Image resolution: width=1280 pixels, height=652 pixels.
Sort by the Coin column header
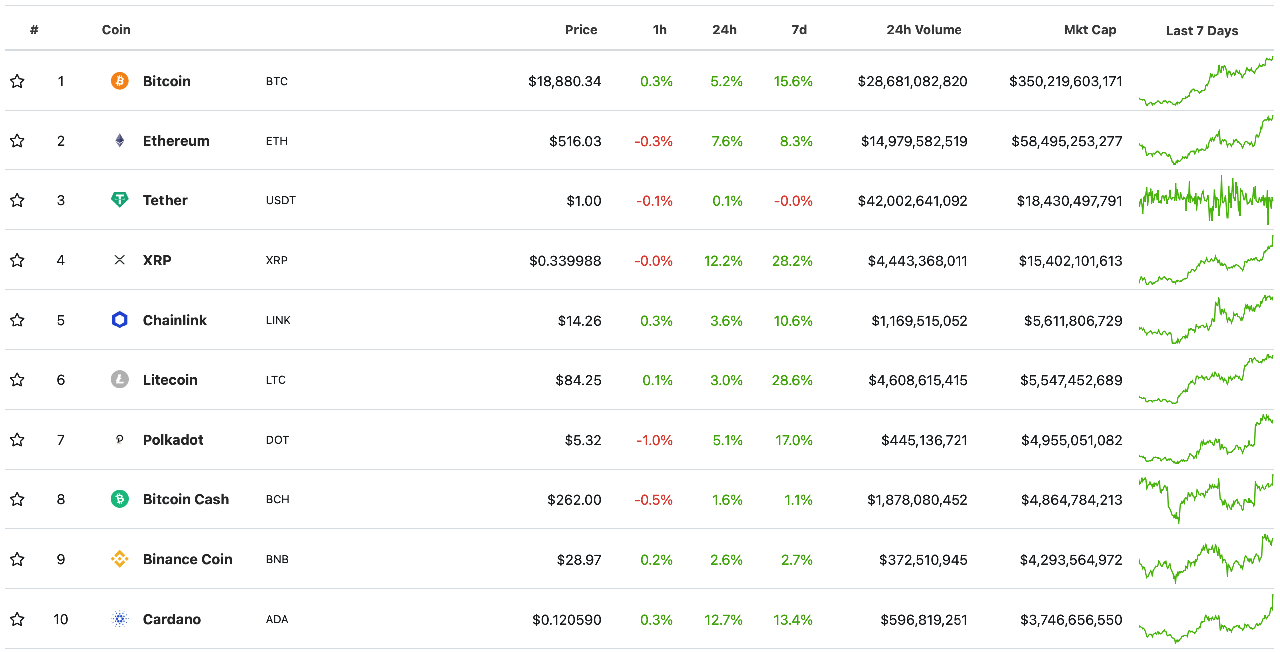[116, 30]
